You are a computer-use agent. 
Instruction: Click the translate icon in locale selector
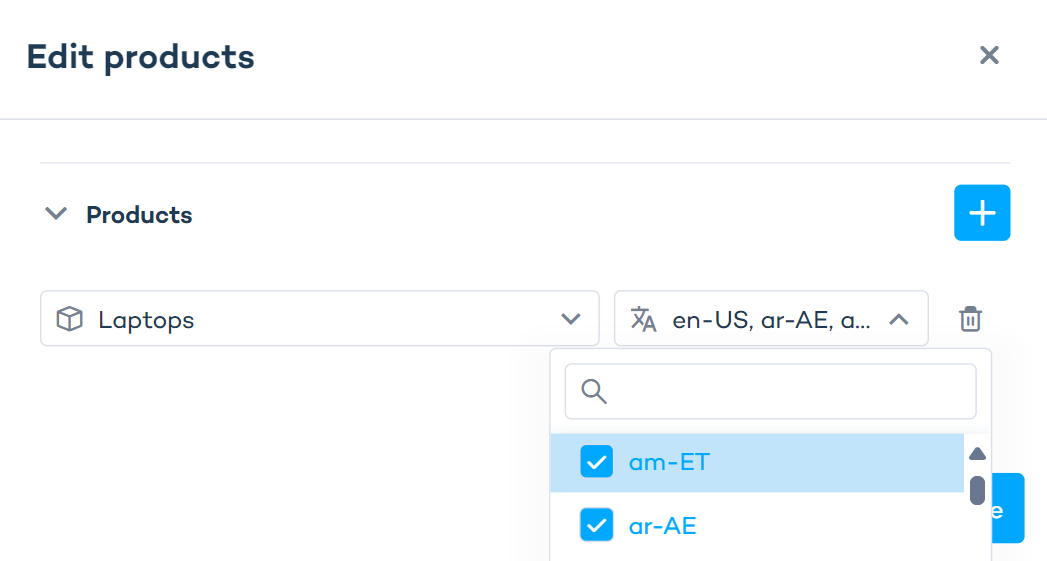click(644, 319)
